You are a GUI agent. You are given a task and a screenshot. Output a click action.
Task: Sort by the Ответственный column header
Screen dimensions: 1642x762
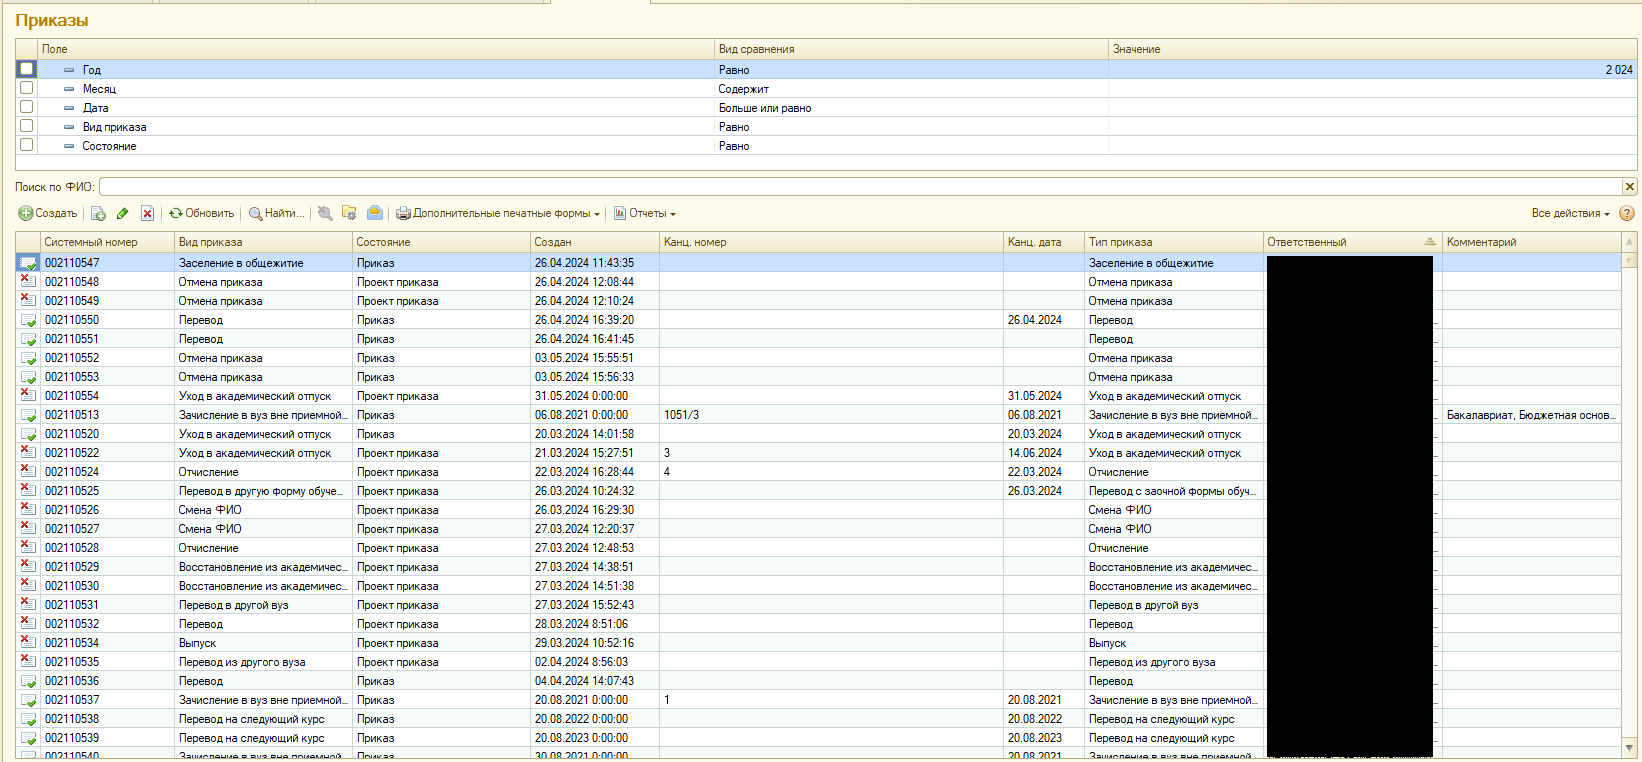pos(1352,242)
